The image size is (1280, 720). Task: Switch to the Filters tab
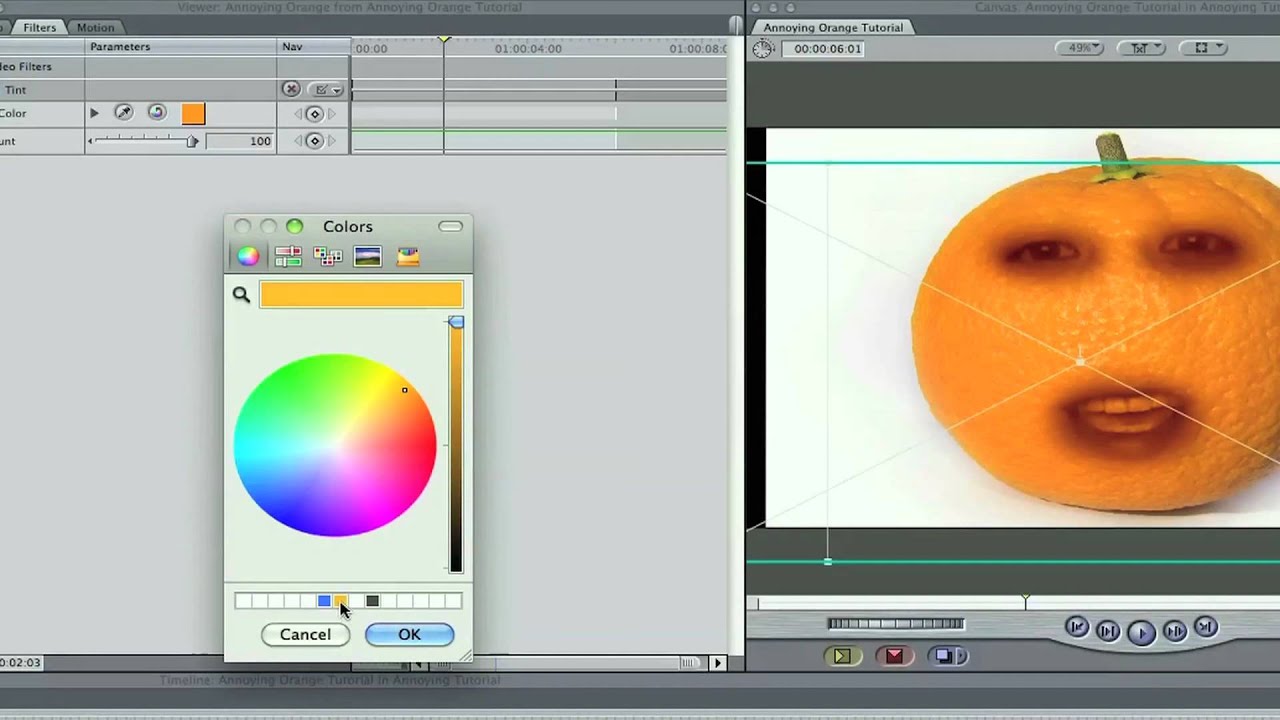tap(40, 27)
